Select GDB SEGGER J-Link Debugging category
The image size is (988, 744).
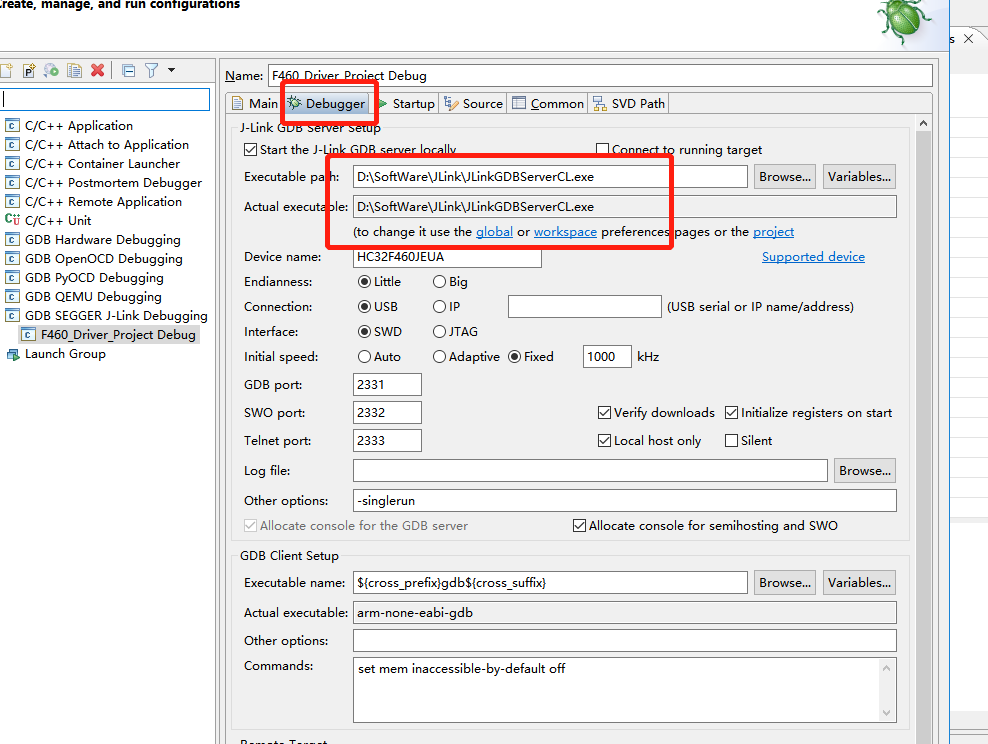[x=110, y=315]
